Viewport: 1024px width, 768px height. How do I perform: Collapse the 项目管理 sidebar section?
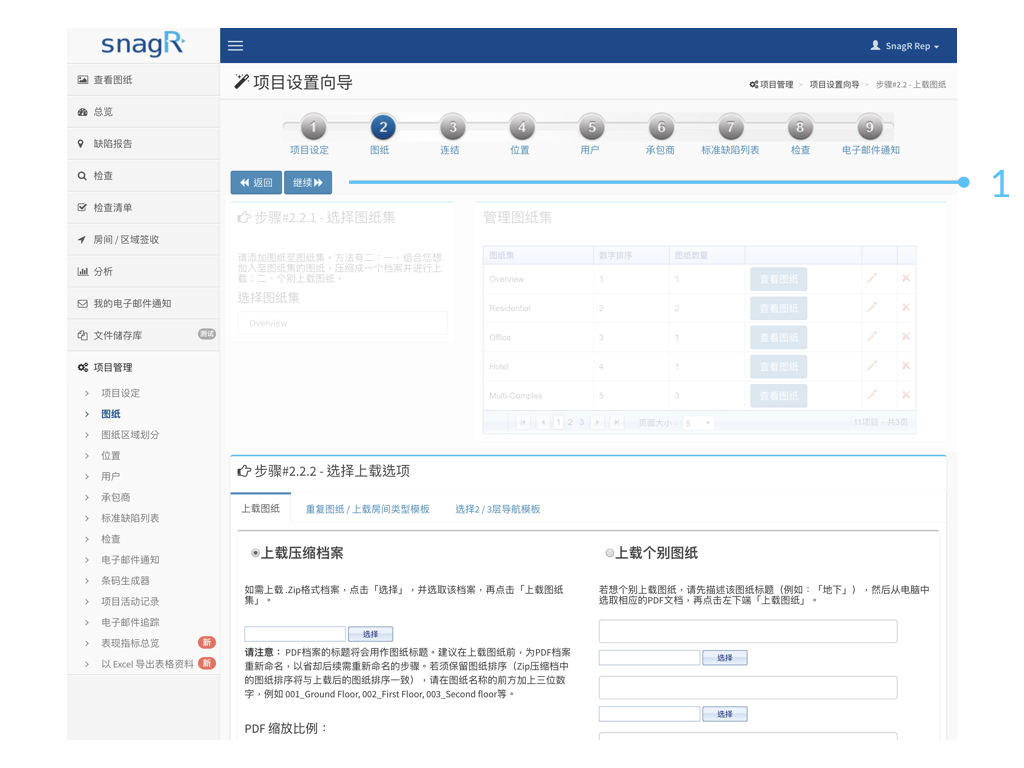(143, 368)
